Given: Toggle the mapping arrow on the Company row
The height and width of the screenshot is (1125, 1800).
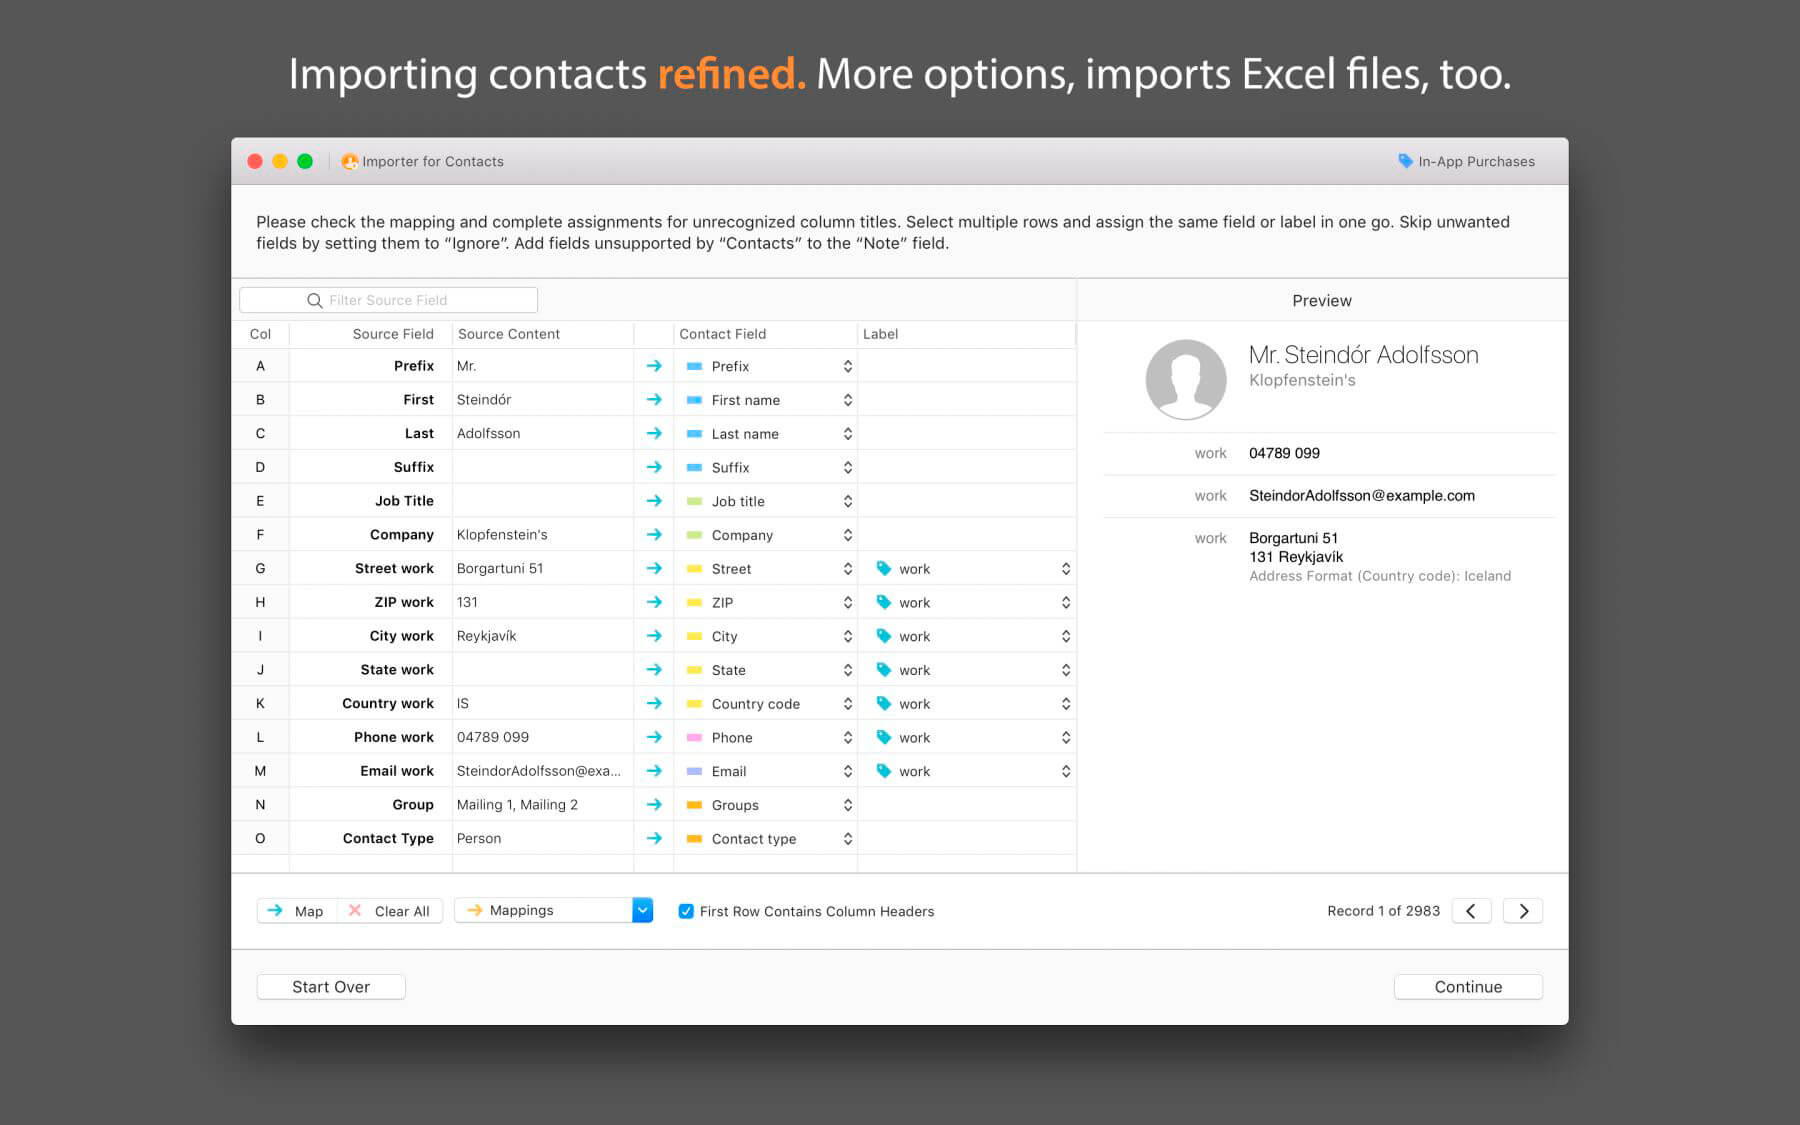Looking at the screenshot, I should coord(654,534).
